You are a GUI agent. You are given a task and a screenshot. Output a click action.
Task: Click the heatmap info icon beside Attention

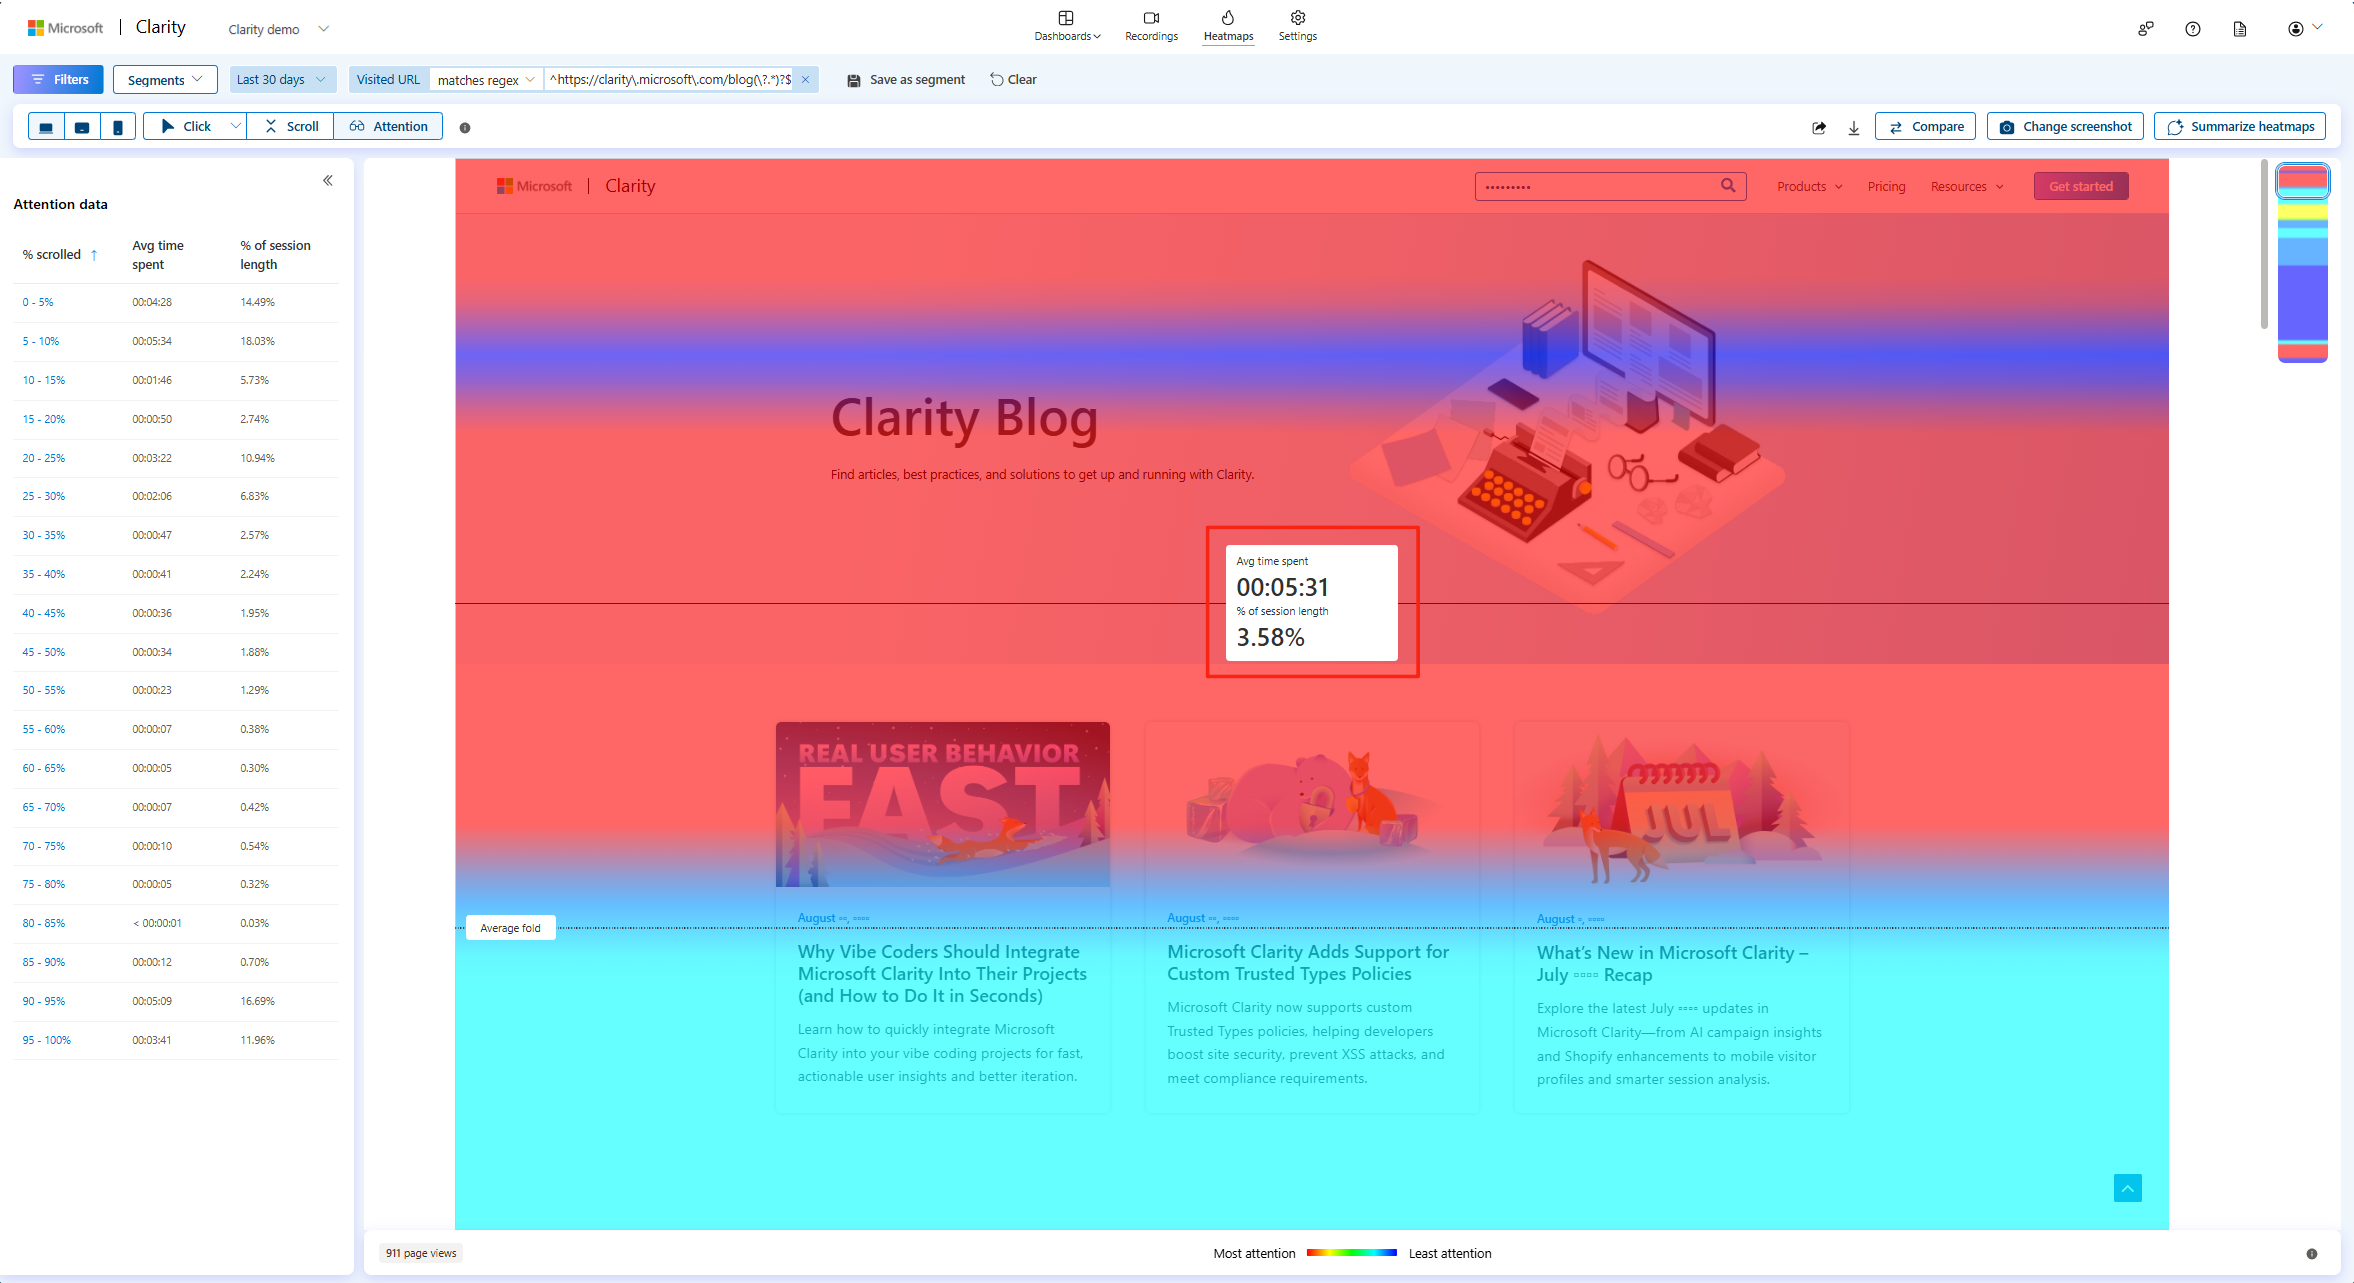465,128
